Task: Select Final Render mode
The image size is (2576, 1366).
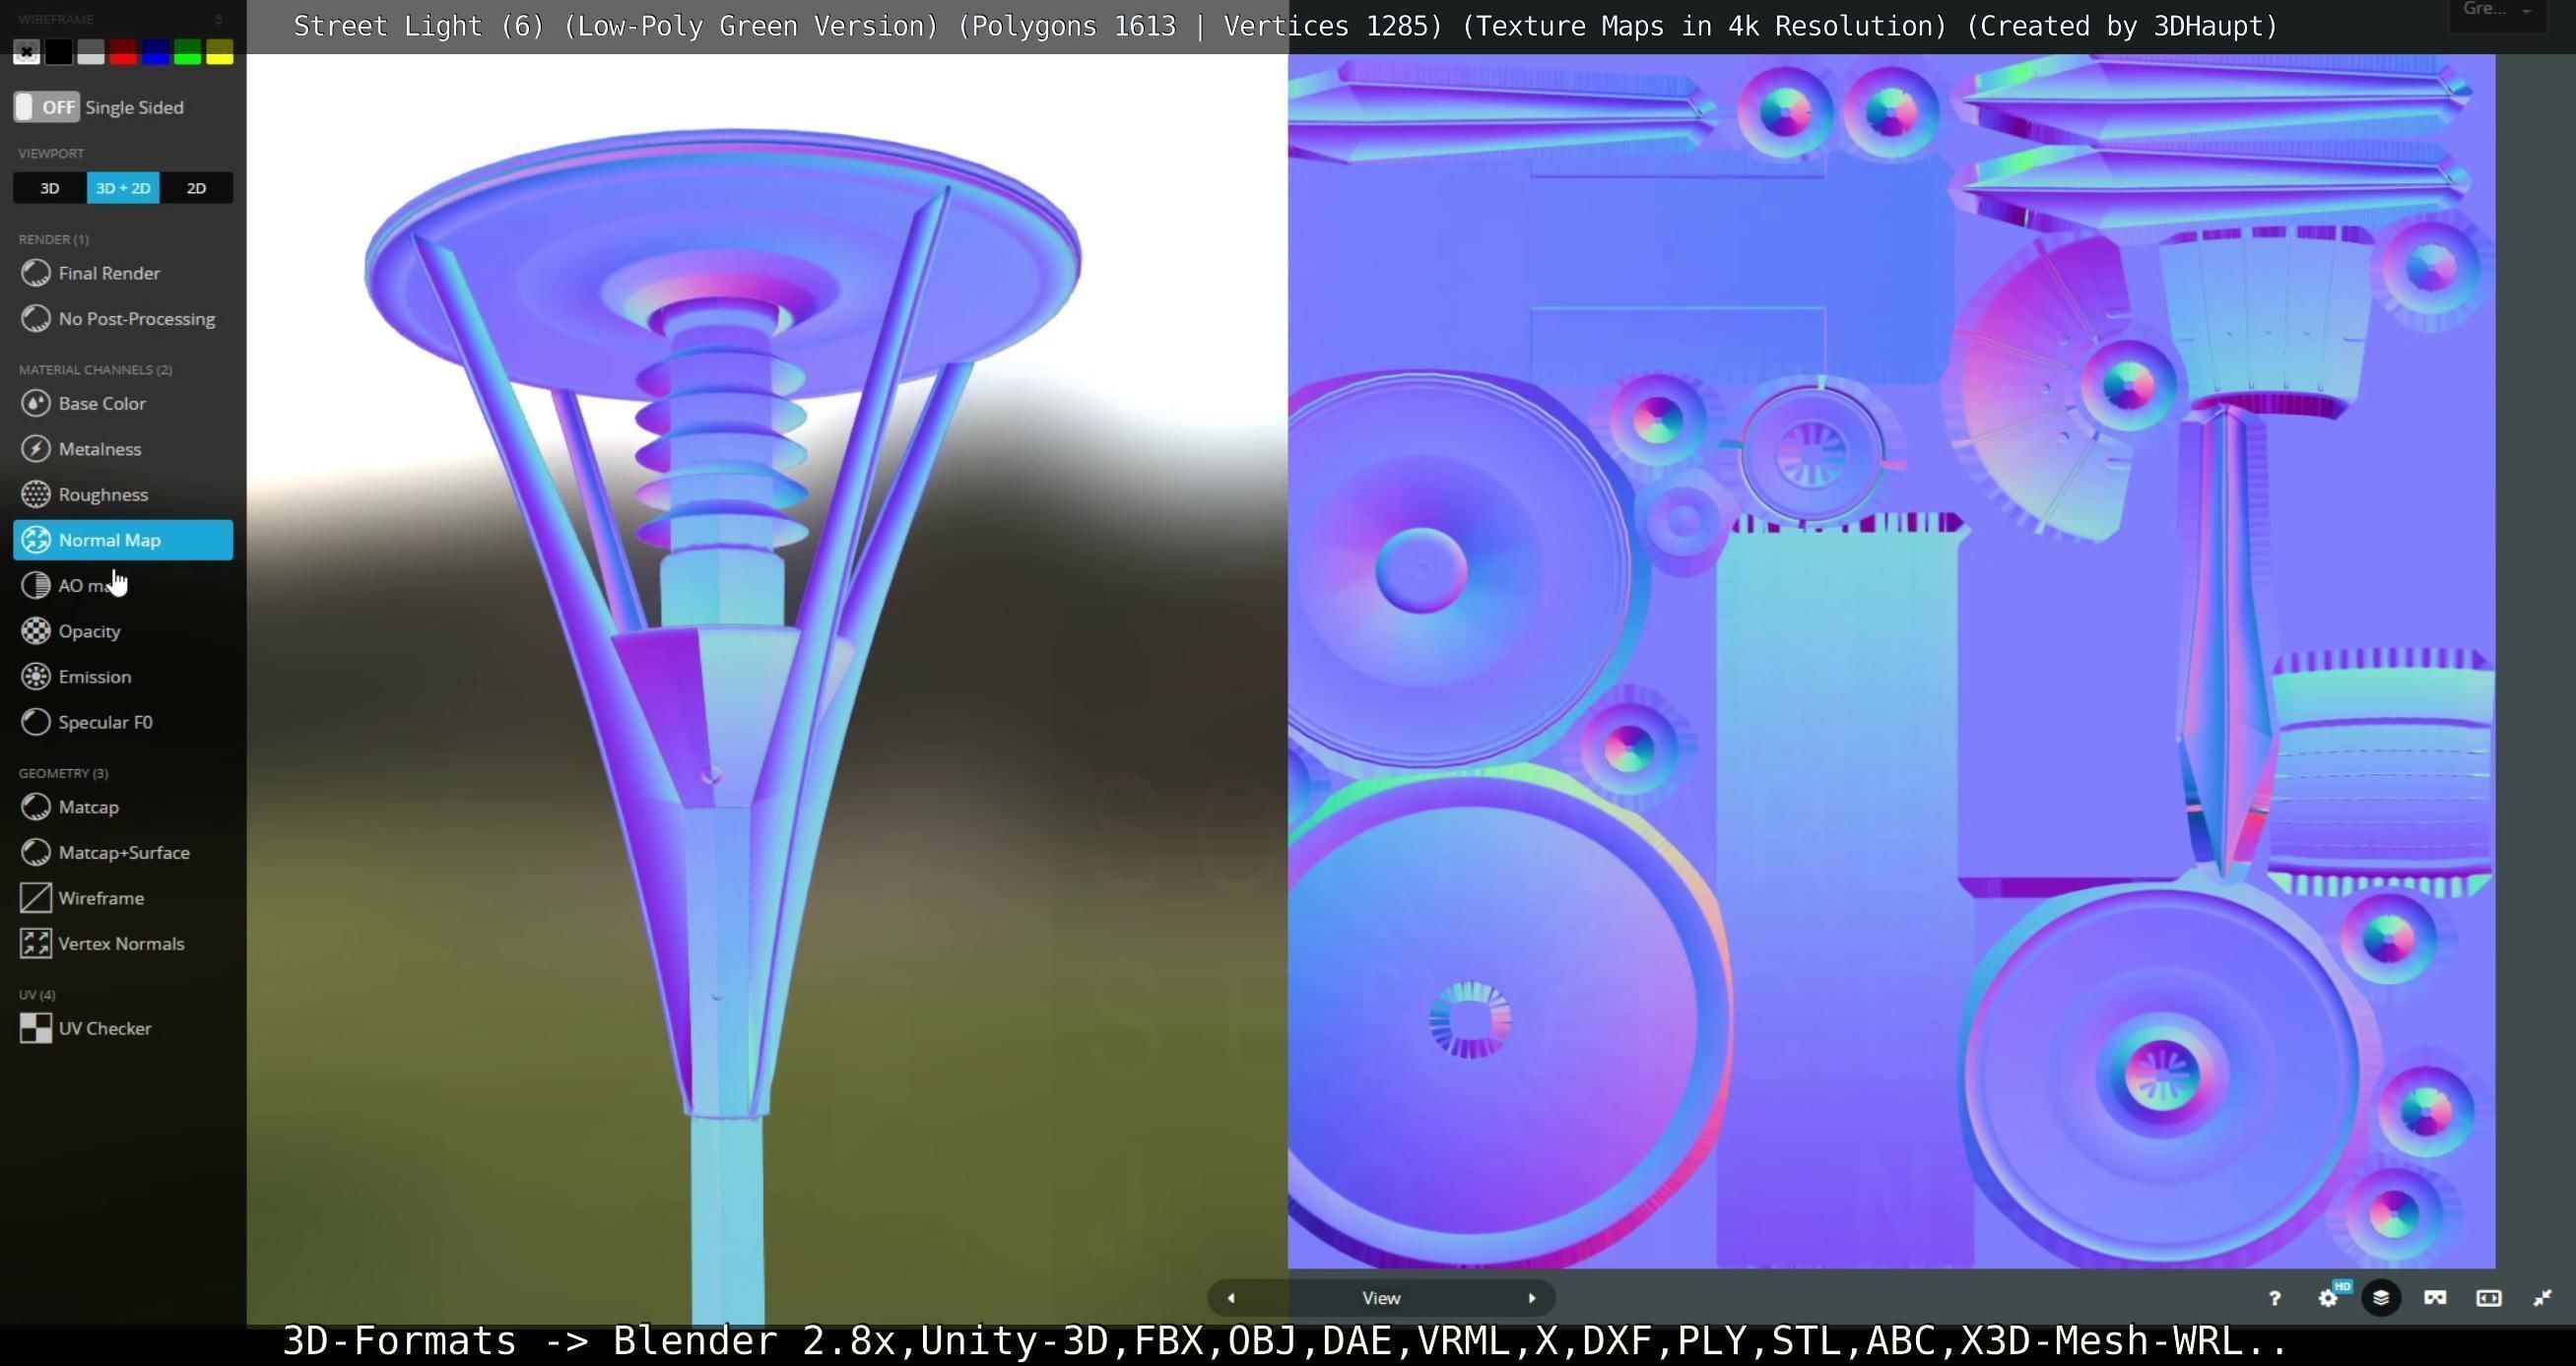Action: click(x=109, y=273)
